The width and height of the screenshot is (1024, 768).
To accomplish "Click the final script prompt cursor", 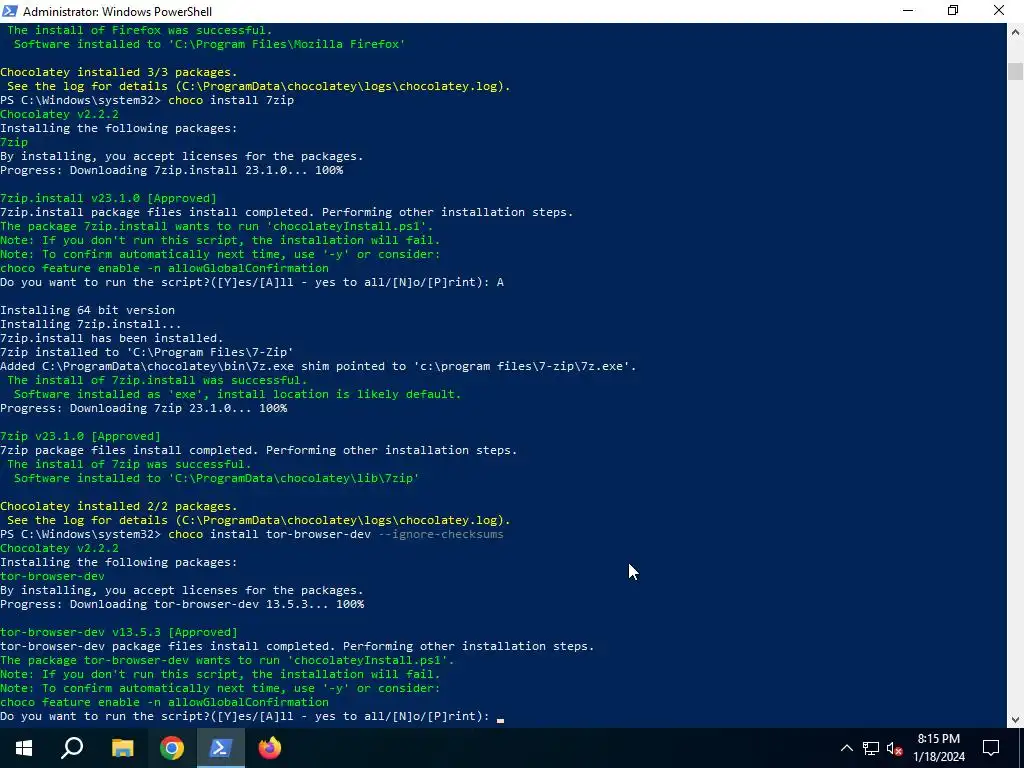I will coord(500,718).
